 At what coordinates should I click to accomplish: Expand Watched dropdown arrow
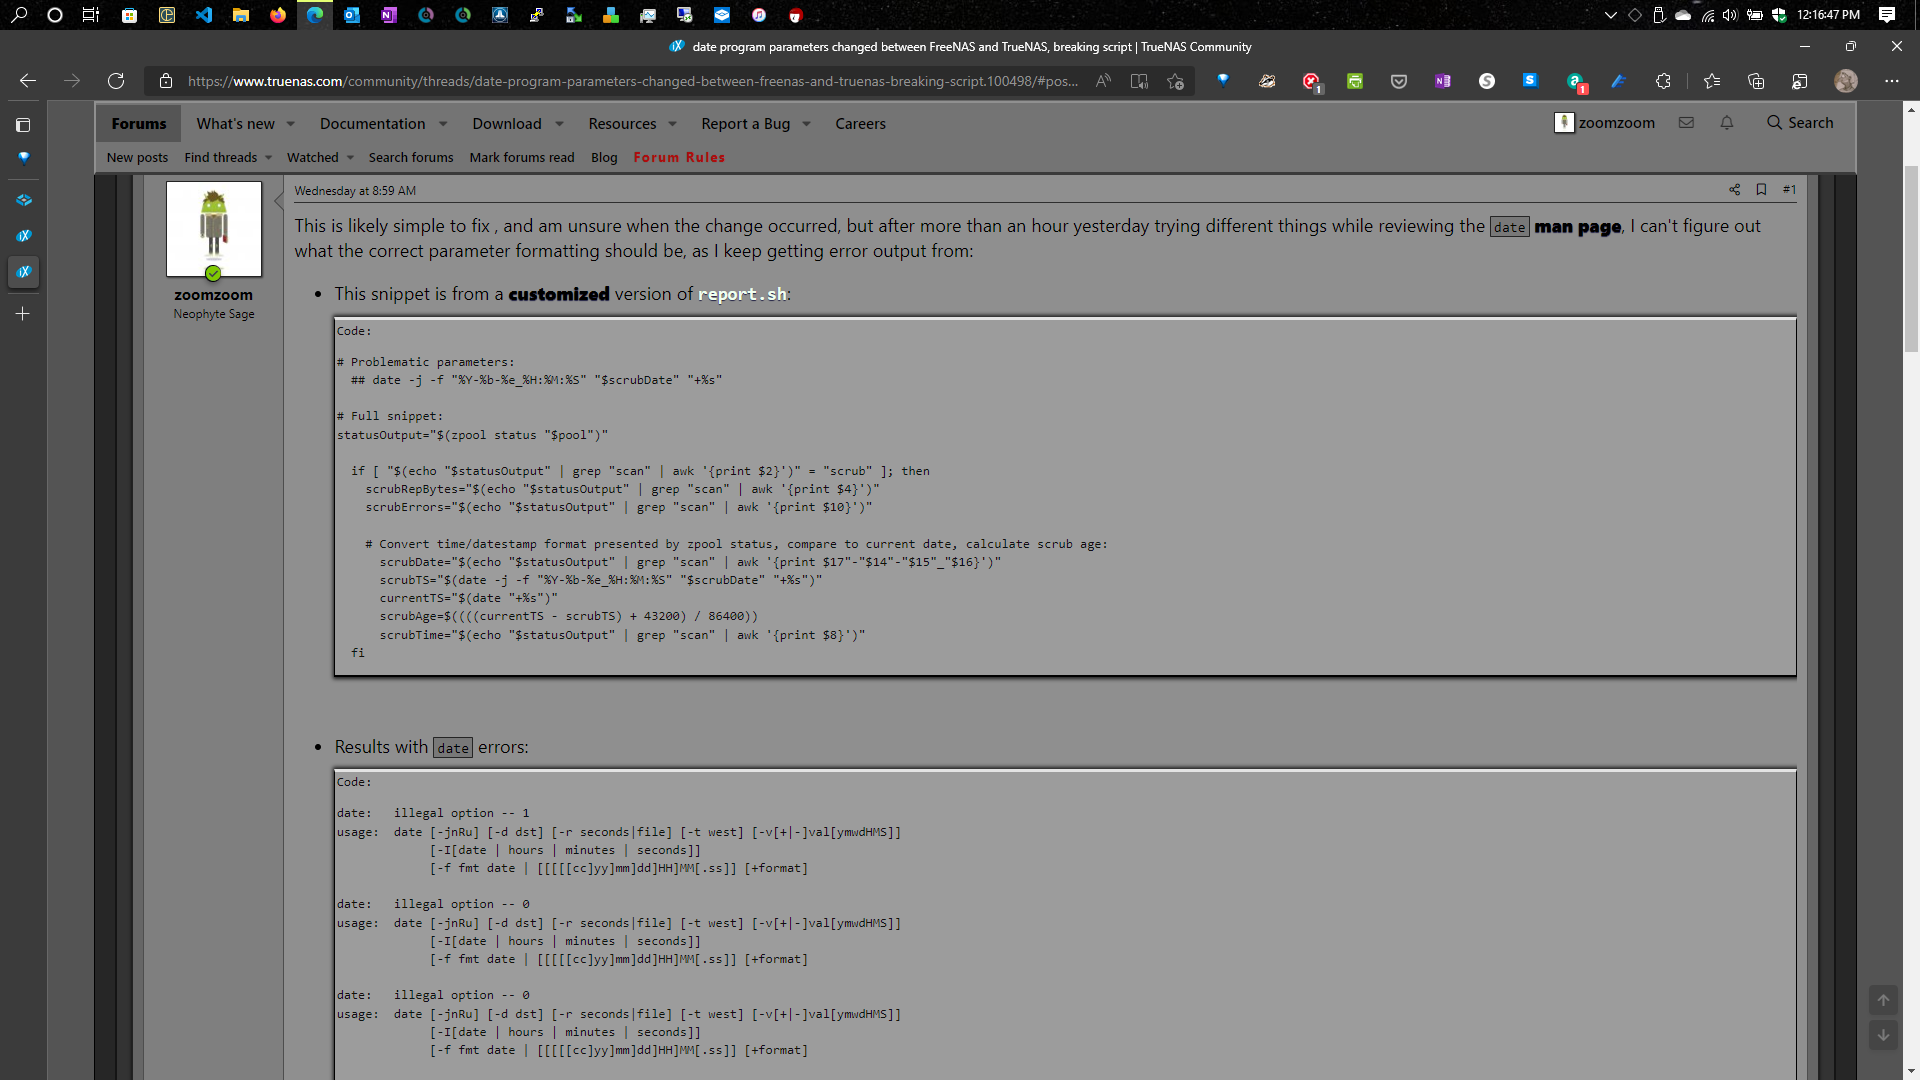pos(350,158)
